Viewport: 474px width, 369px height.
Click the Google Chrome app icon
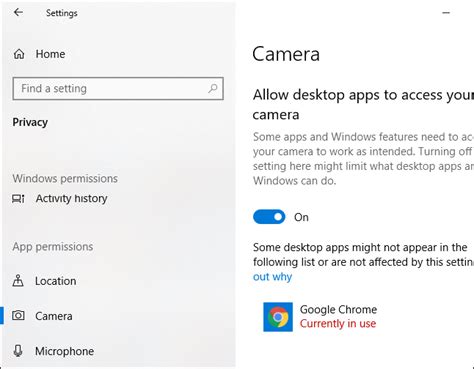278,317
